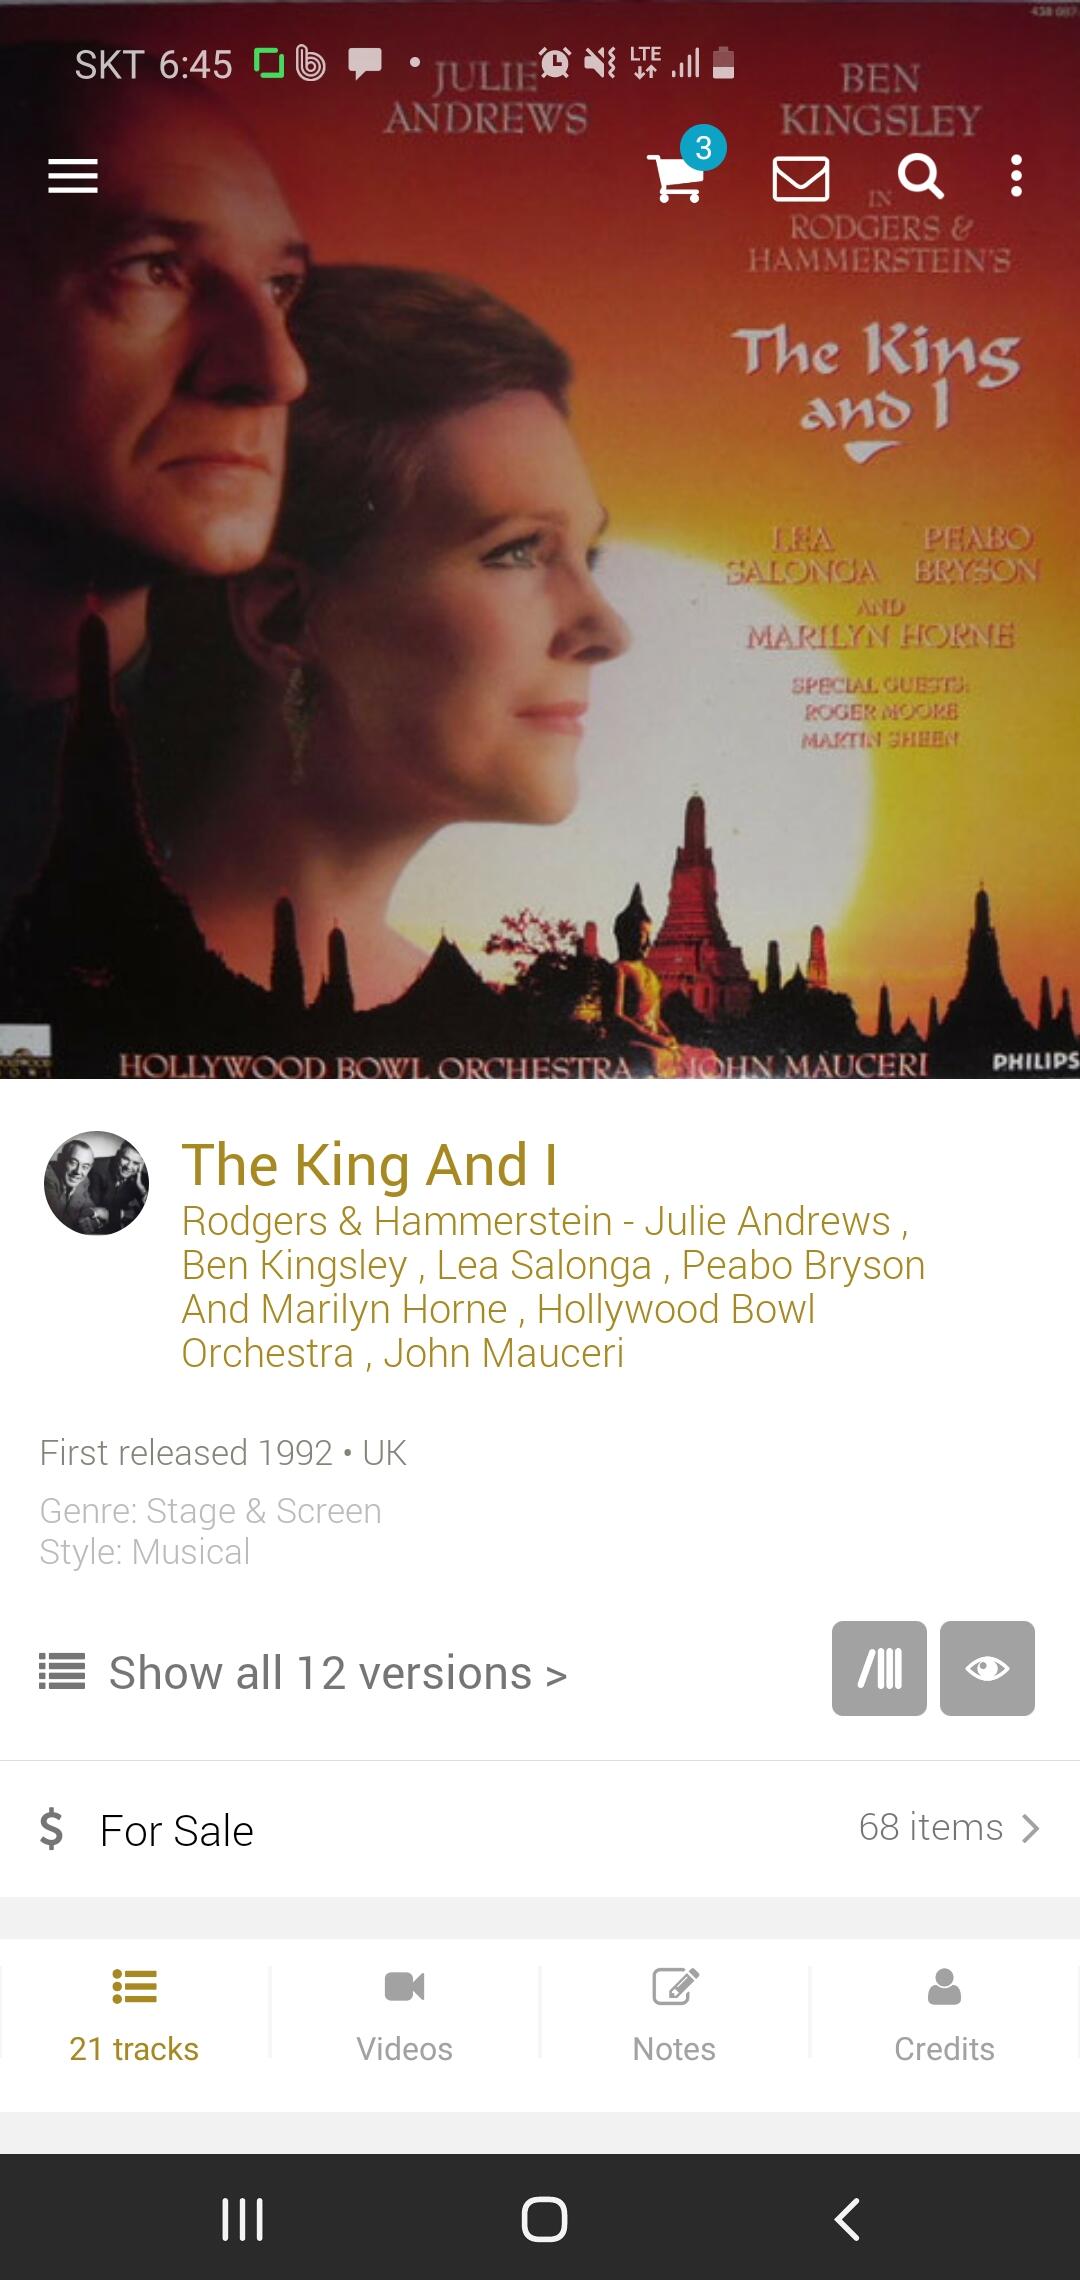
Task: Toggle the wantlist eye button
Action: tap(987, 1668)
